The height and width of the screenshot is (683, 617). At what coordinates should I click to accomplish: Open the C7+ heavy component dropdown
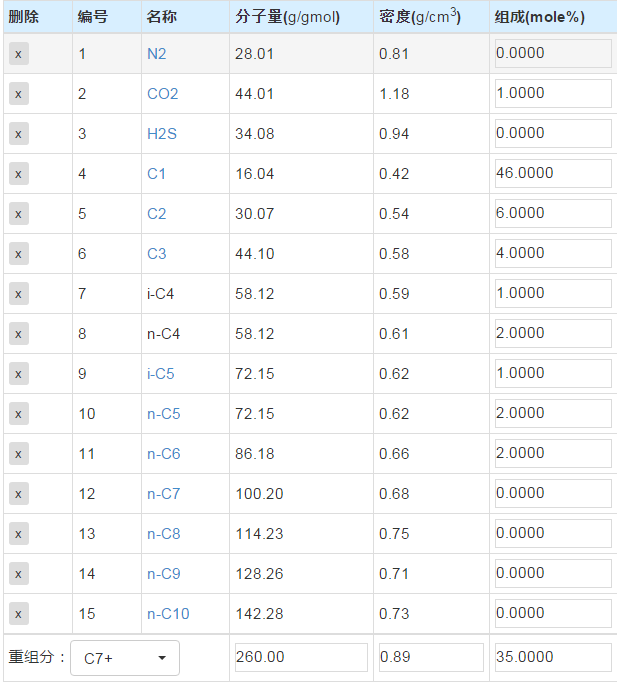(125, 658)
